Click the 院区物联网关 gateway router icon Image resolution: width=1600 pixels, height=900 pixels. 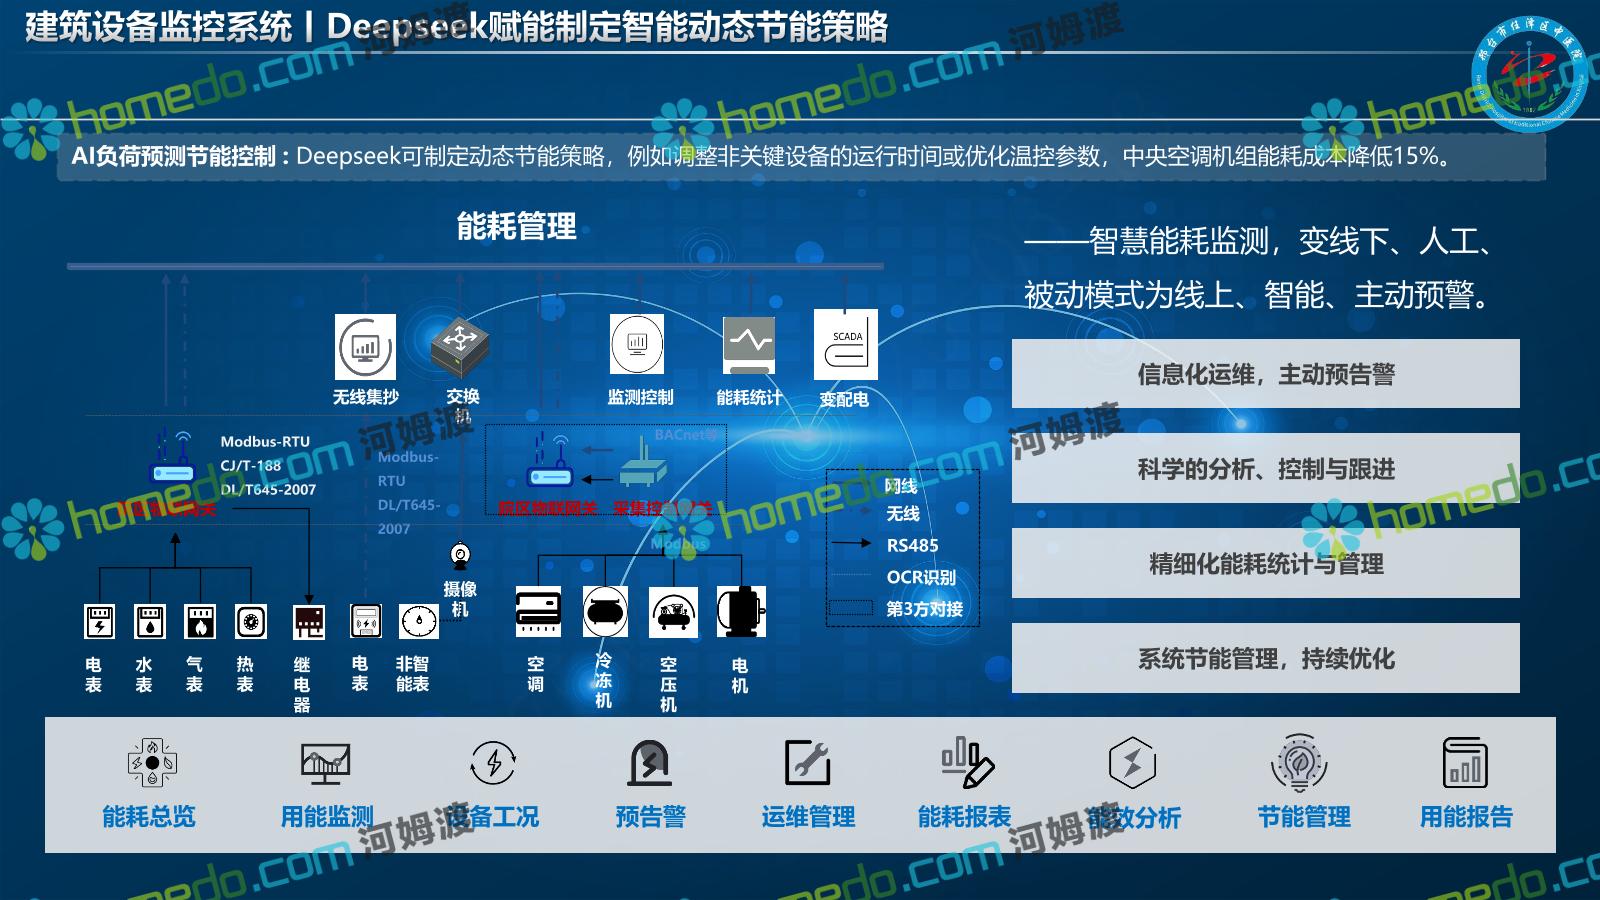548,463
